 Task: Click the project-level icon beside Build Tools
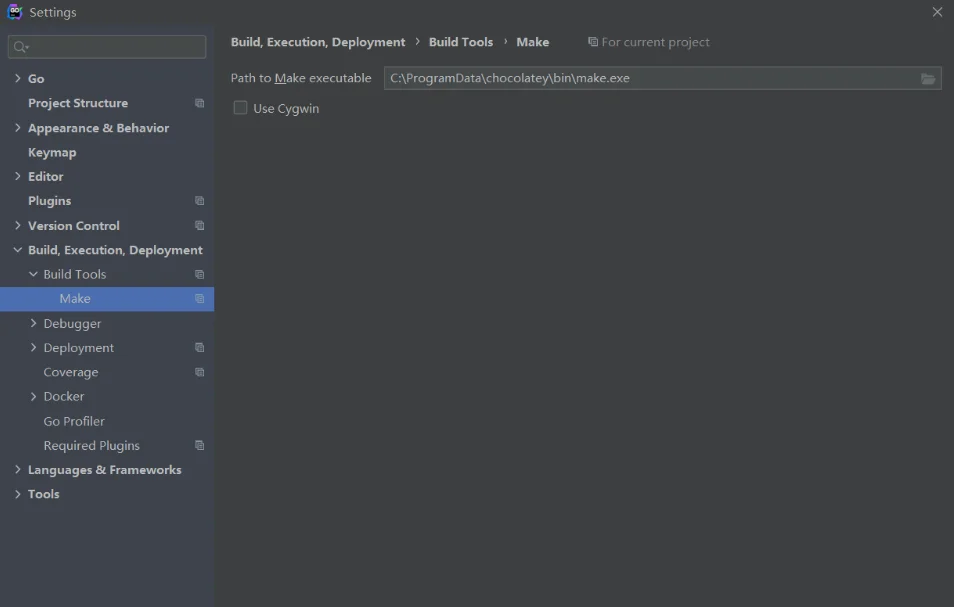[200, 274]
